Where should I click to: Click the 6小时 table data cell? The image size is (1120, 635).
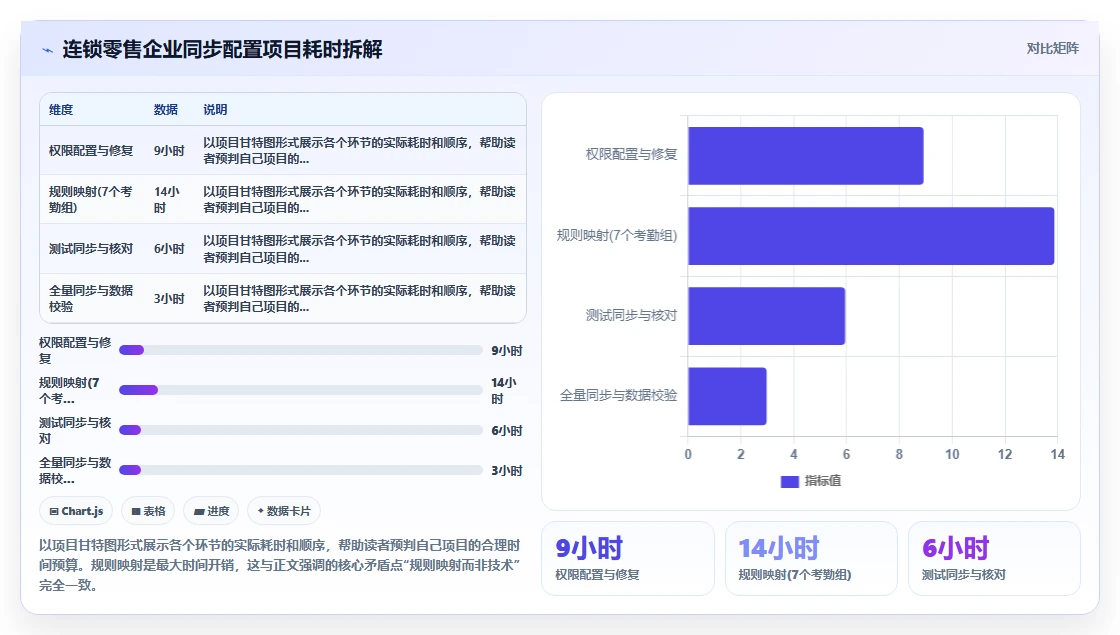(169, 249)
